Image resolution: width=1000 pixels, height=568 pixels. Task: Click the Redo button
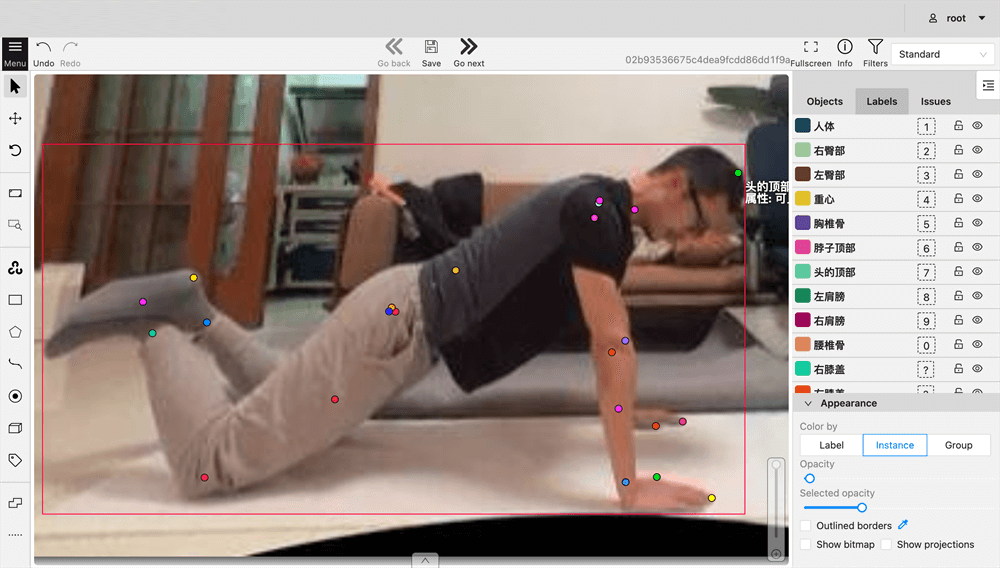pyautogui.click(x=70, y=54)
